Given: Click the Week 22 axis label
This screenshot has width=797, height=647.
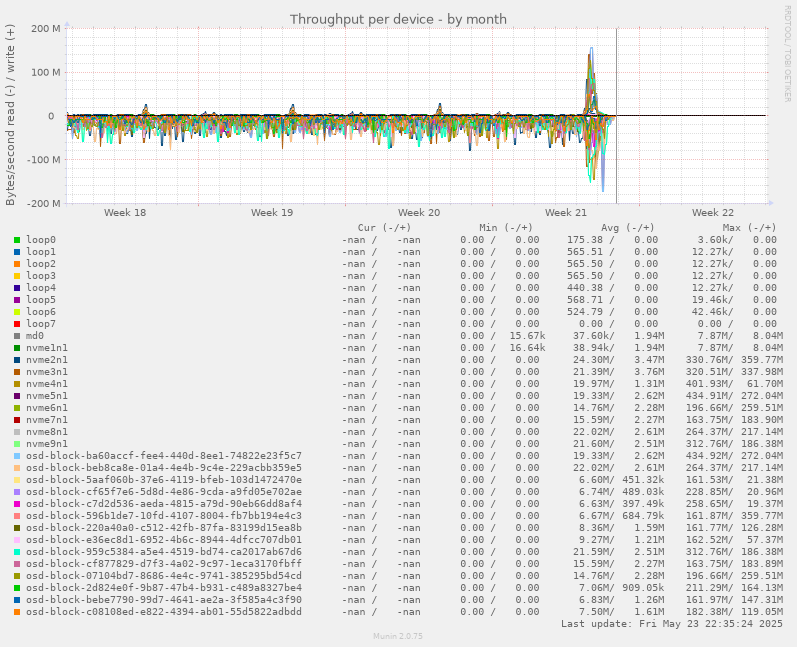Looking at the screenshot, I should coord(713,212).
